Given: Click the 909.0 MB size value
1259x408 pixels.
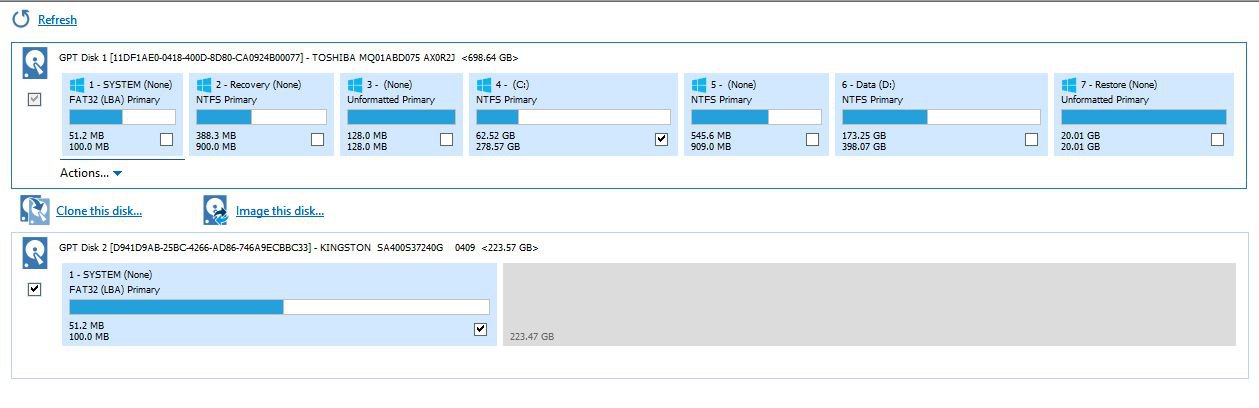Looking at the screenshot, I should click(x=711, y=147).
